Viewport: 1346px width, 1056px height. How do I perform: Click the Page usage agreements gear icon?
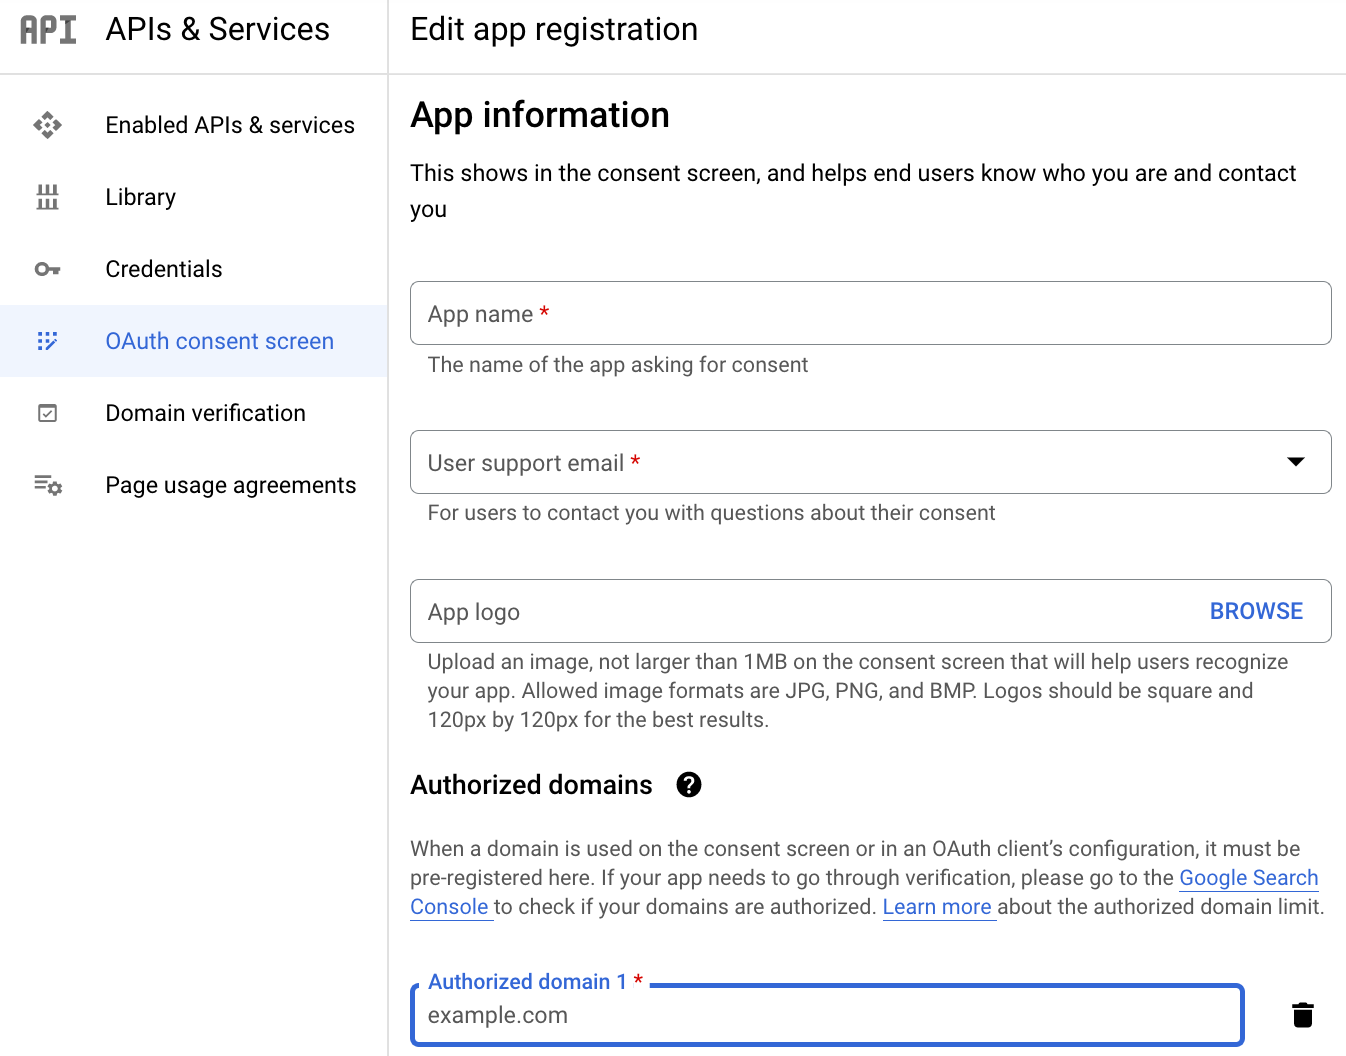coord(47,485)
